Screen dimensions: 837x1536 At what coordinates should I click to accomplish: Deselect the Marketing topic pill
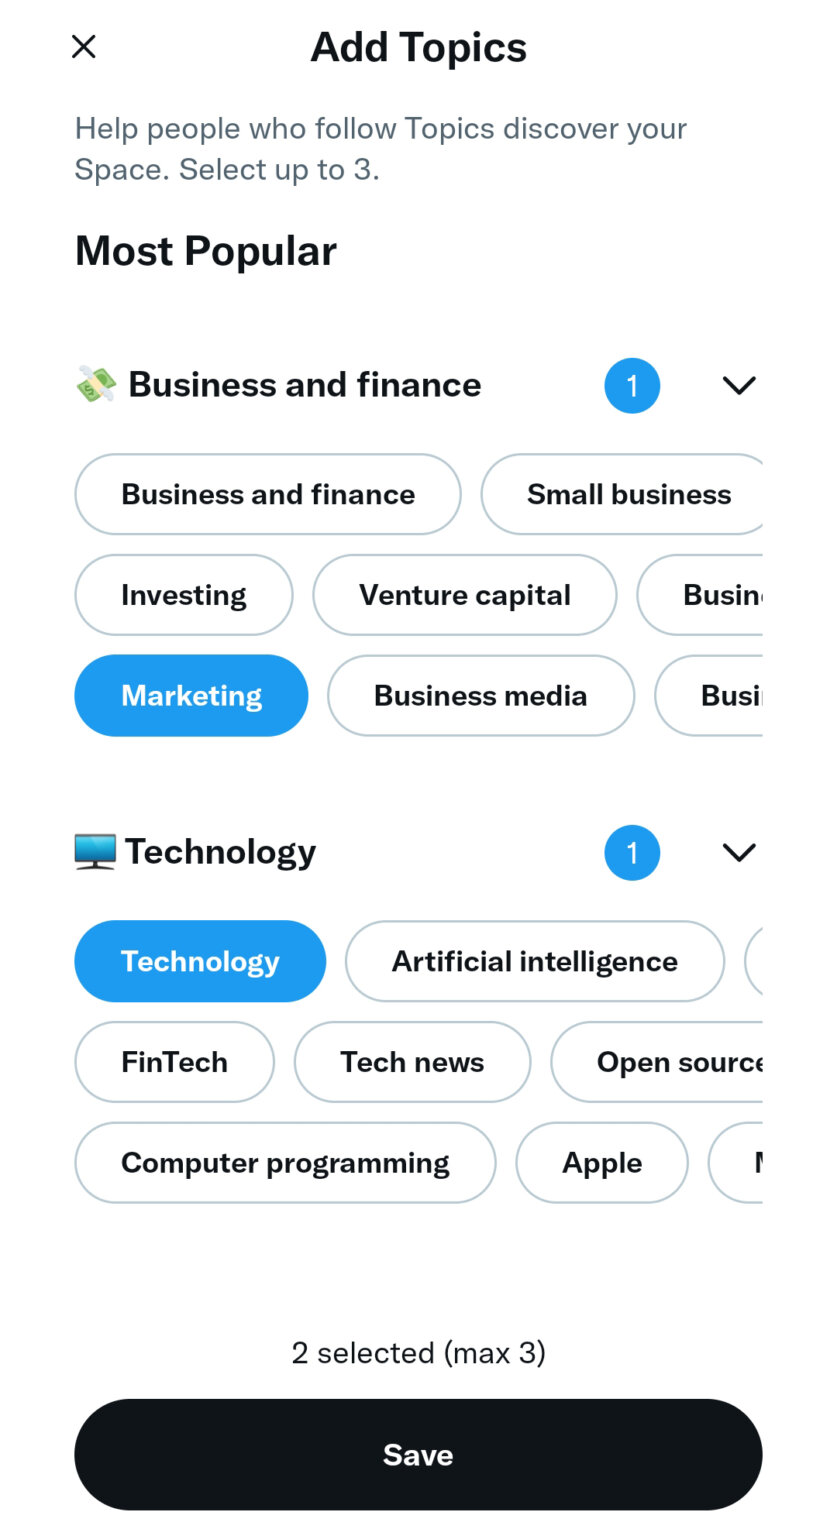pos(190,695)
